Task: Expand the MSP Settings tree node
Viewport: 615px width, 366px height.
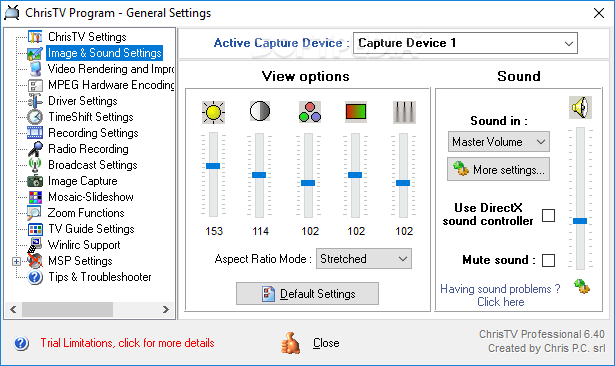Action: tap(16, 261)
